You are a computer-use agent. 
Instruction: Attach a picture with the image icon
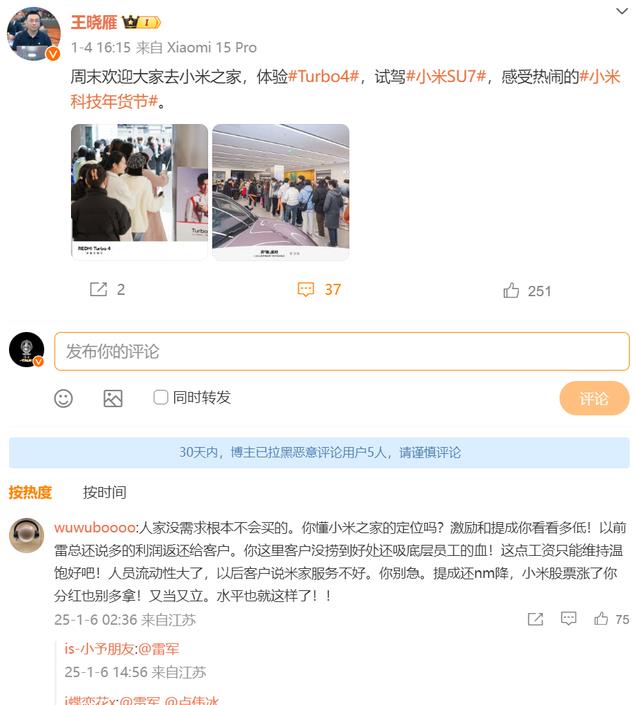(113, 398)
